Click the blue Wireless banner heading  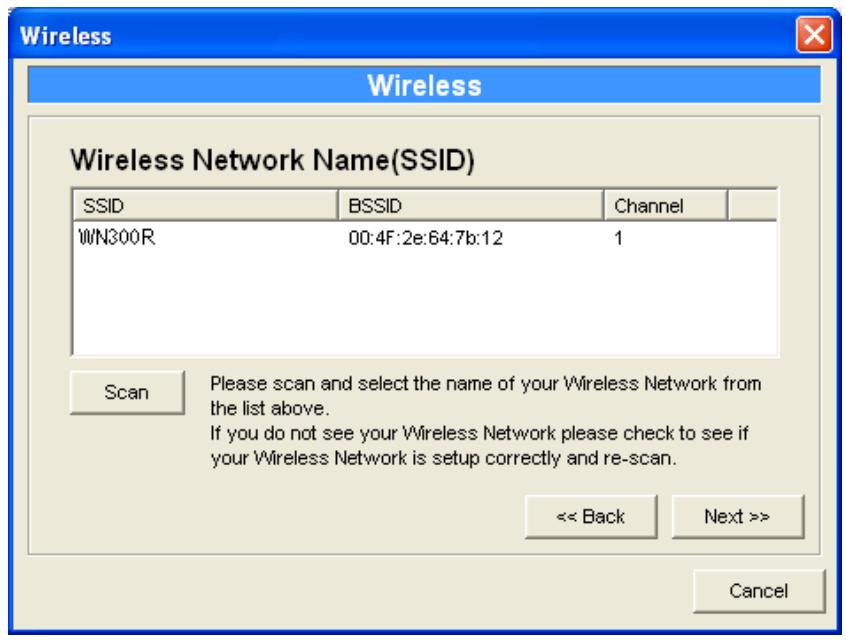coord(424,85)
